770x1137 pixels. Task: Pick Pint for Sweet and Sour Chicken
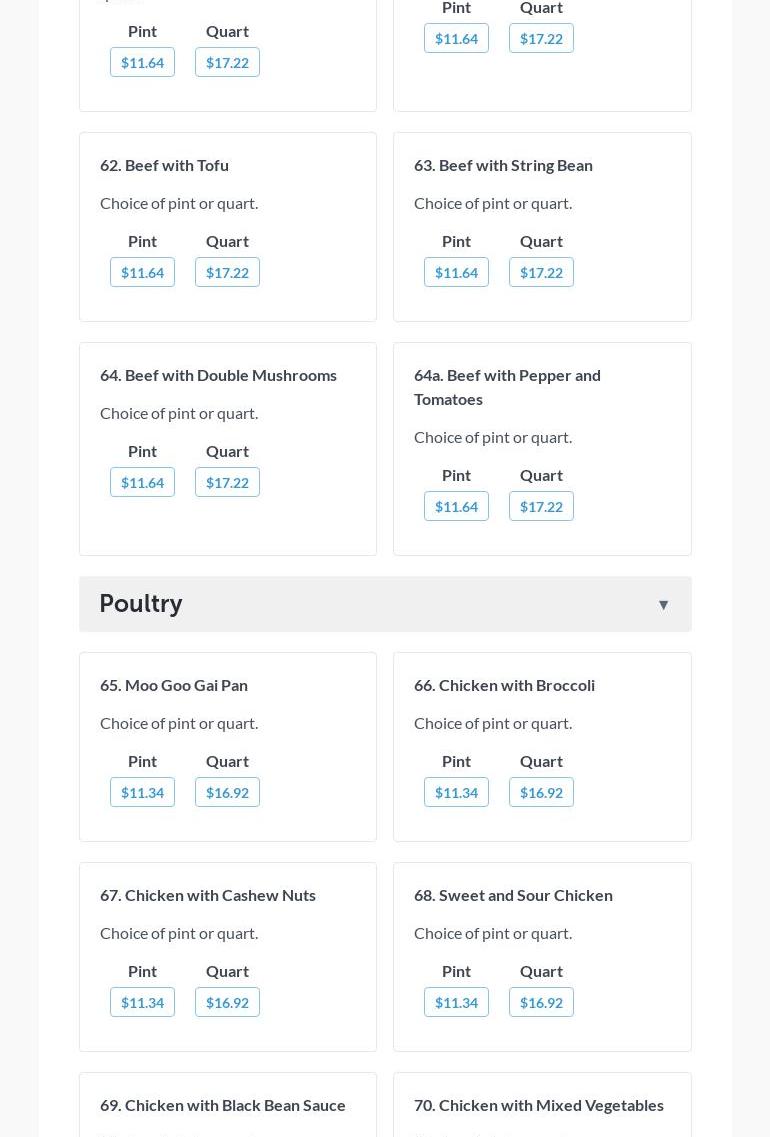click(x=456, y=1002)
